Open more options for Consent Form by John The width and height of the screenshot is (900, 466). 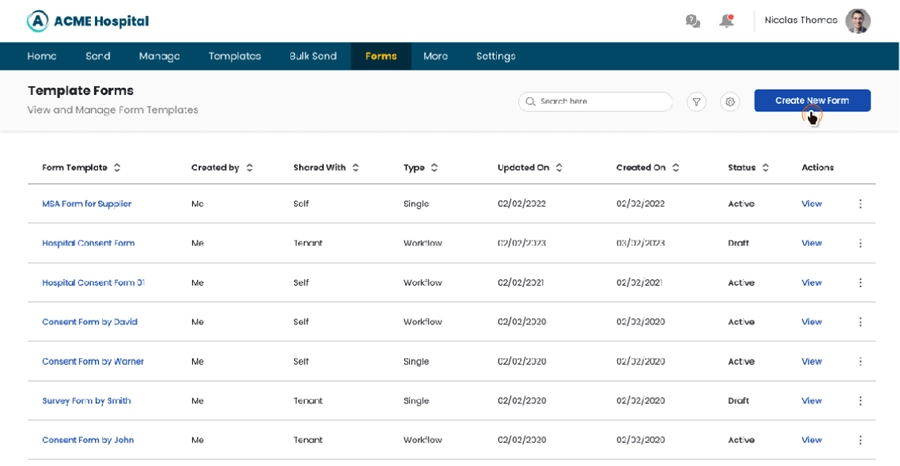coord(860,440)
